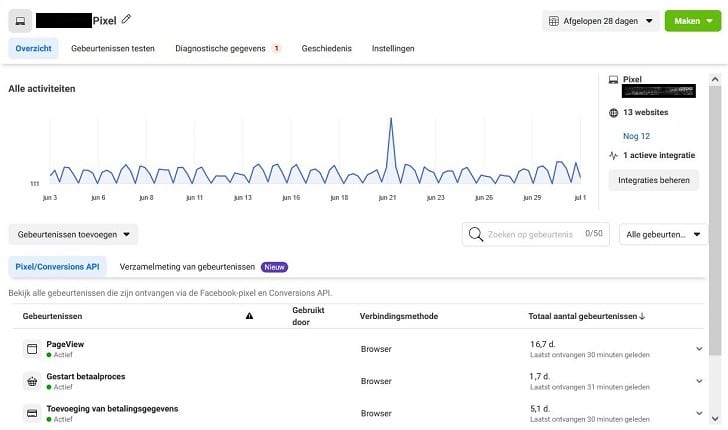Click the vertical scrollbar thumb

point(715,221)
